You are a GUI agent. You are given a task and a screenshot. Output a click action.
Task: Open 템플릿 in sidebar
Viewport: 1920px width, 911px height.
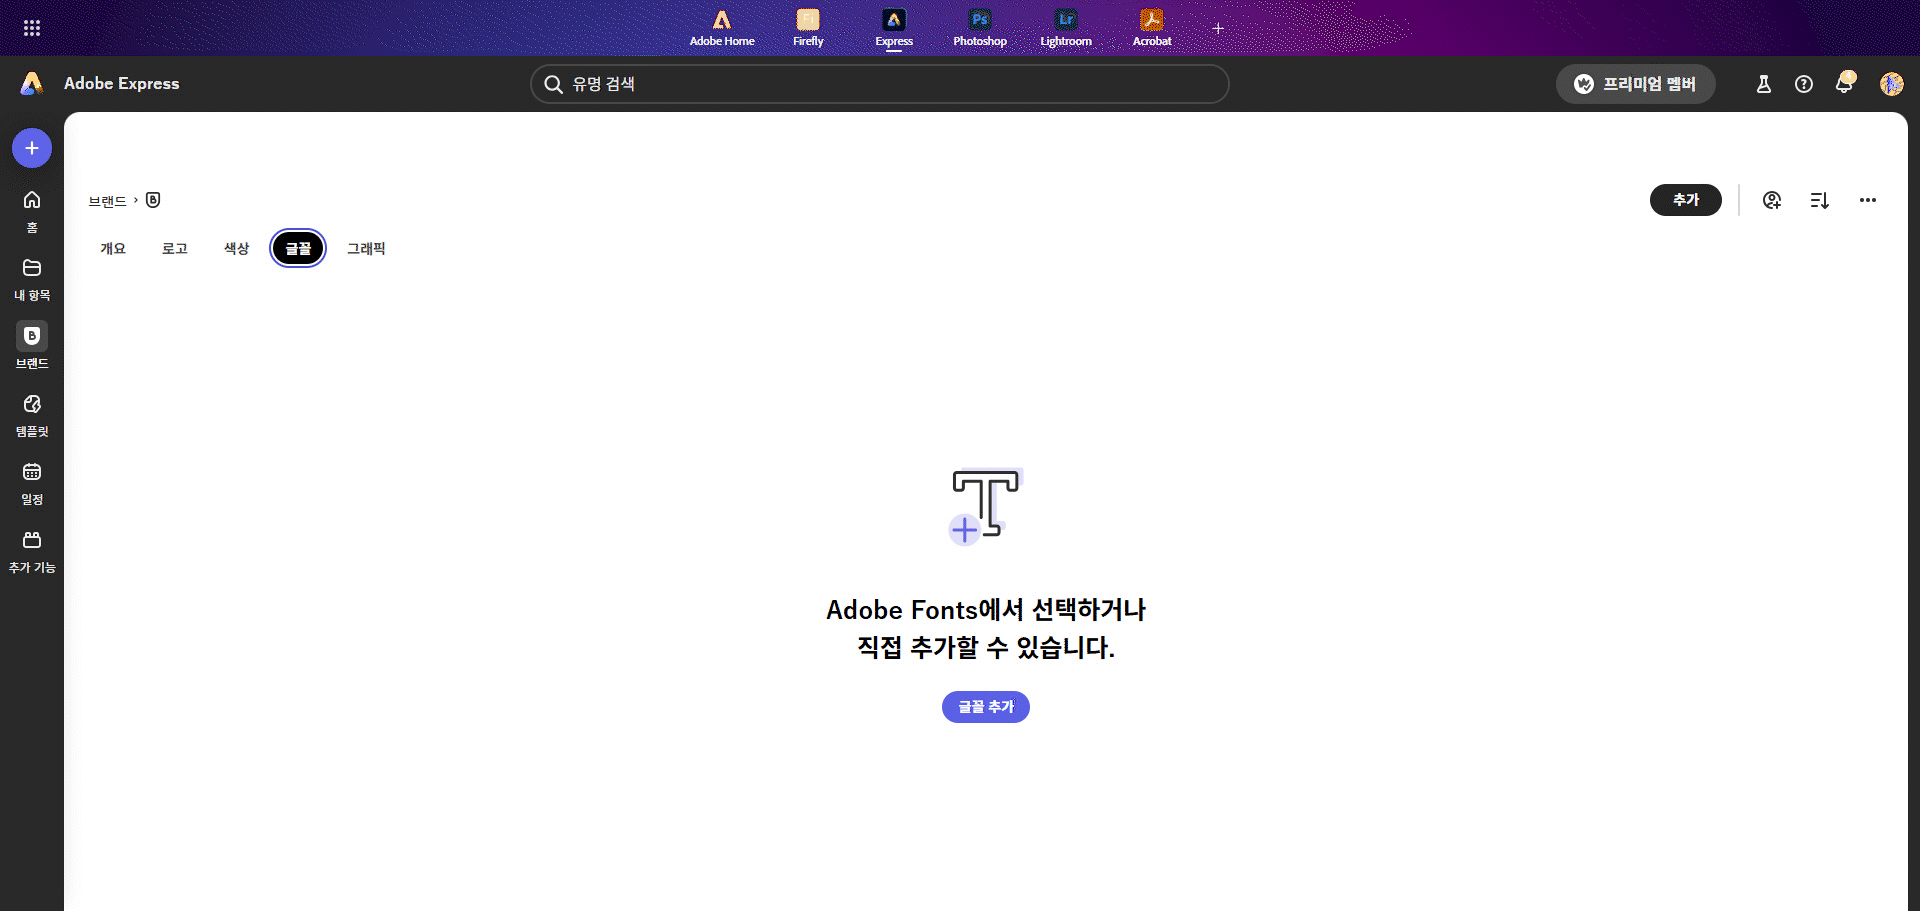tap(32, 415)
